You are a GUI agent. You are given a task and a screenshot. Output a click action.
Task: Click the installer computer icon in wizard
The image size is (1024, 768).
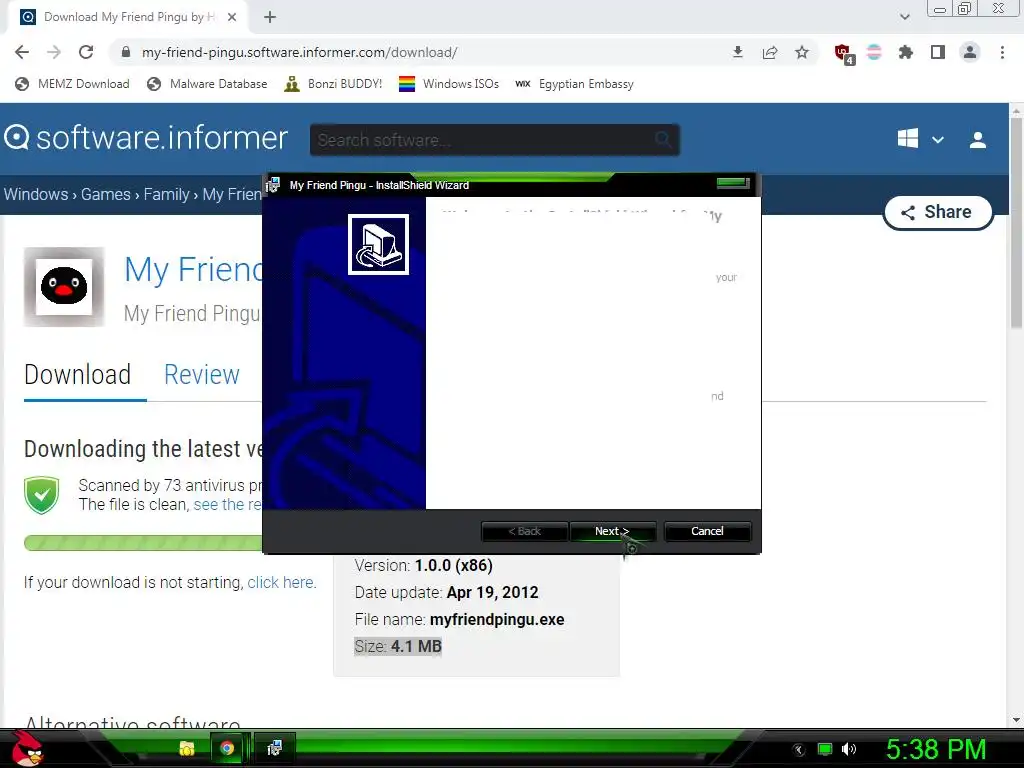tap(378, 244)
